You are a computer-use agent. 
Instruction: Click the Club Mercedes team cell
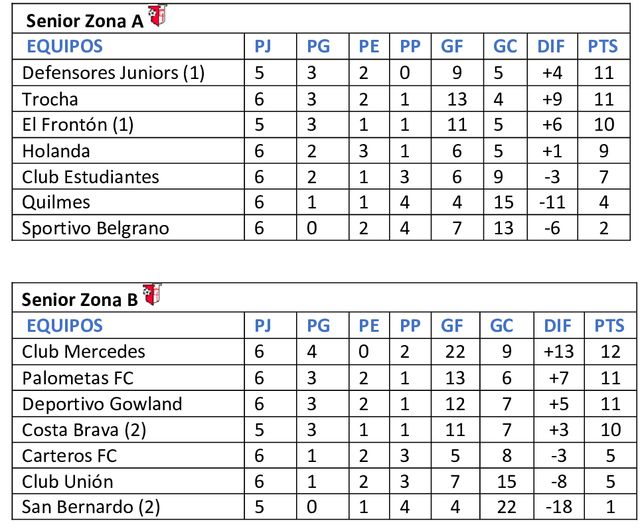(83, 352)
